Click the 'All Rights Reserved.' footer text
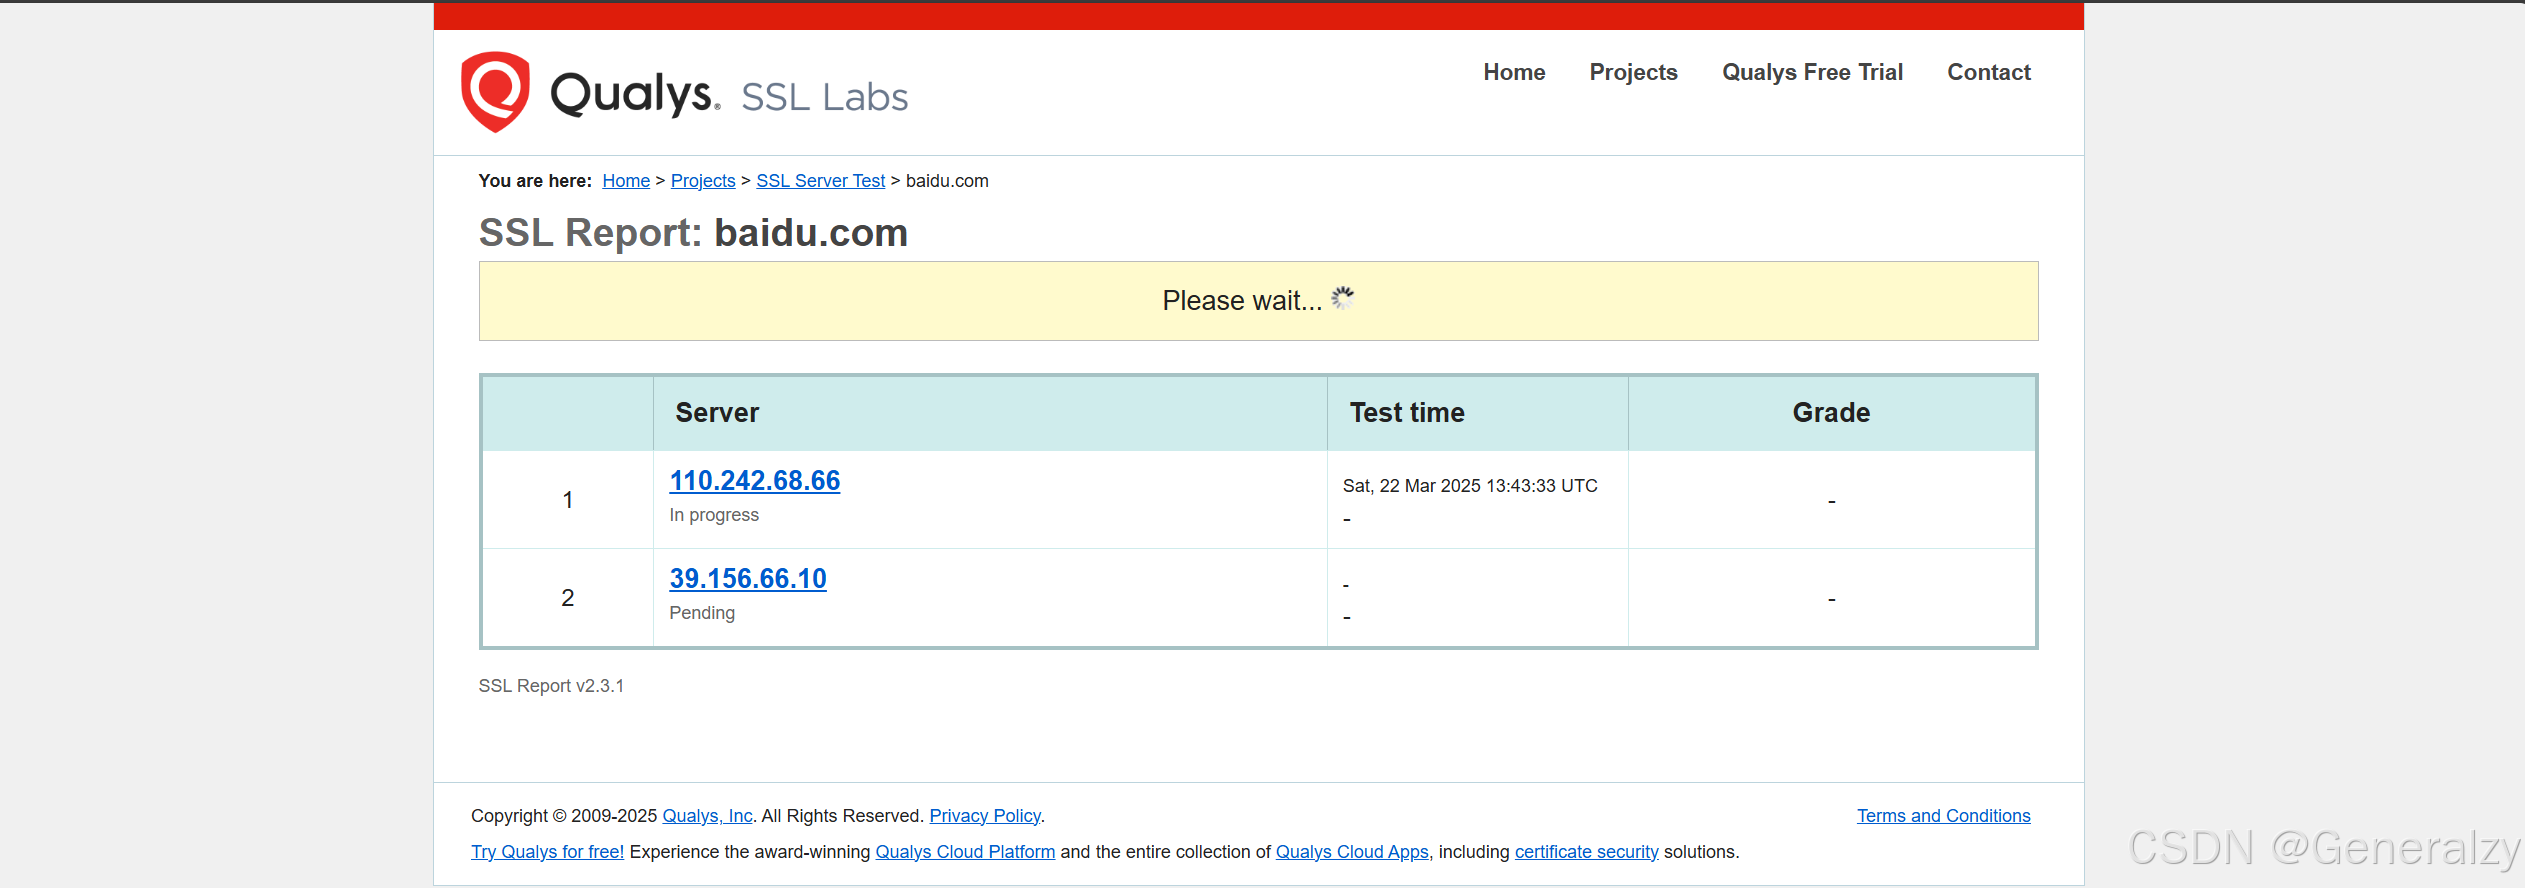The width and height of the screenshot is (2525, 888). [x=842, y=816]
